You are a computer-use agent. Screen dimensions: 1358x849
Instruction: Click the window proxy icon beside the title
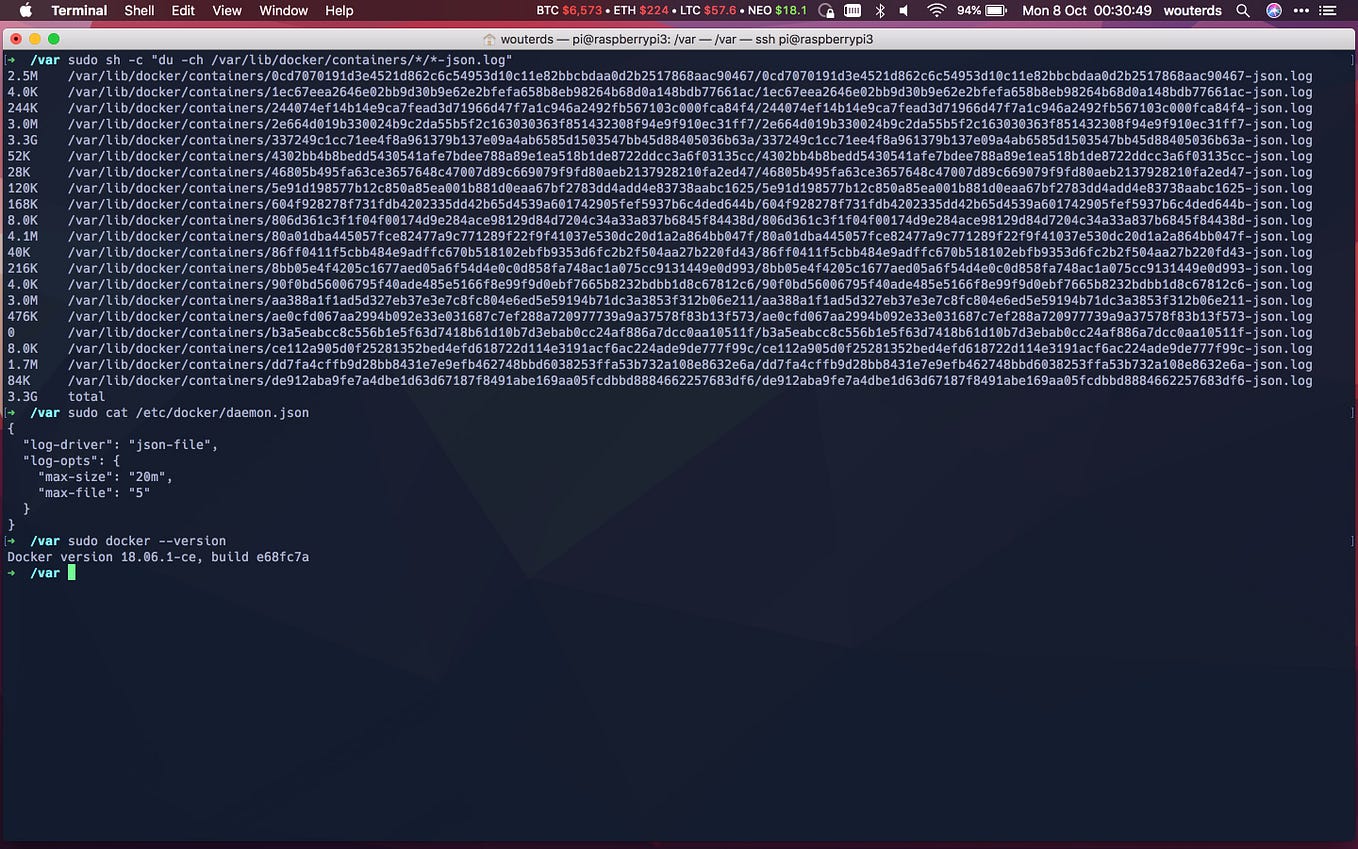487,39
